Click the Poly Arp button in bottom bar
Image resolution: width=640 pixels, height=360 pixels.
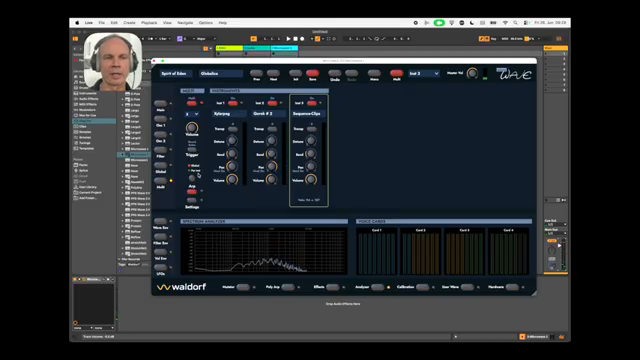(x=288, y=287)
